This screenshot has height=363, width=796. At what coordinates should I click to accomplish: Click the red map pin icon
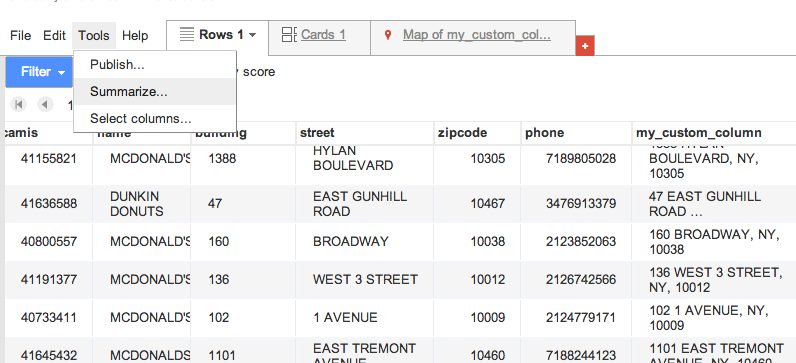click(x=388, y=35)
